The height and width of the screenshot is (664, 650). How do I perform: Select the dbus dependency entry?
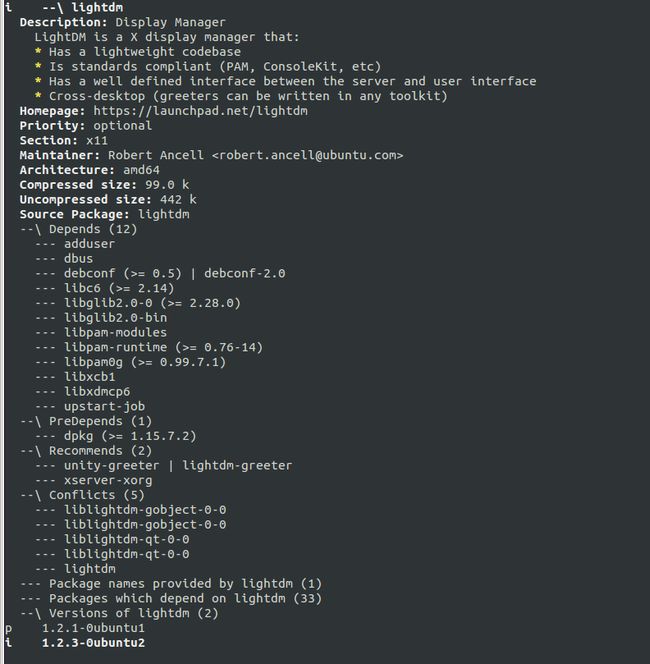(x=78, y=259)
